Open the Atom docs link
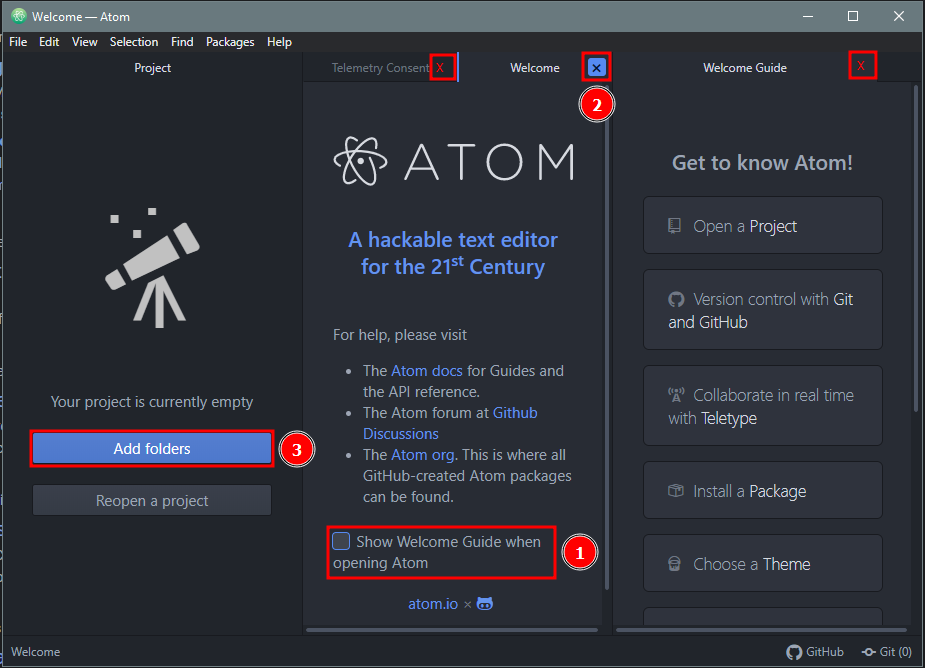 [427, 371]
